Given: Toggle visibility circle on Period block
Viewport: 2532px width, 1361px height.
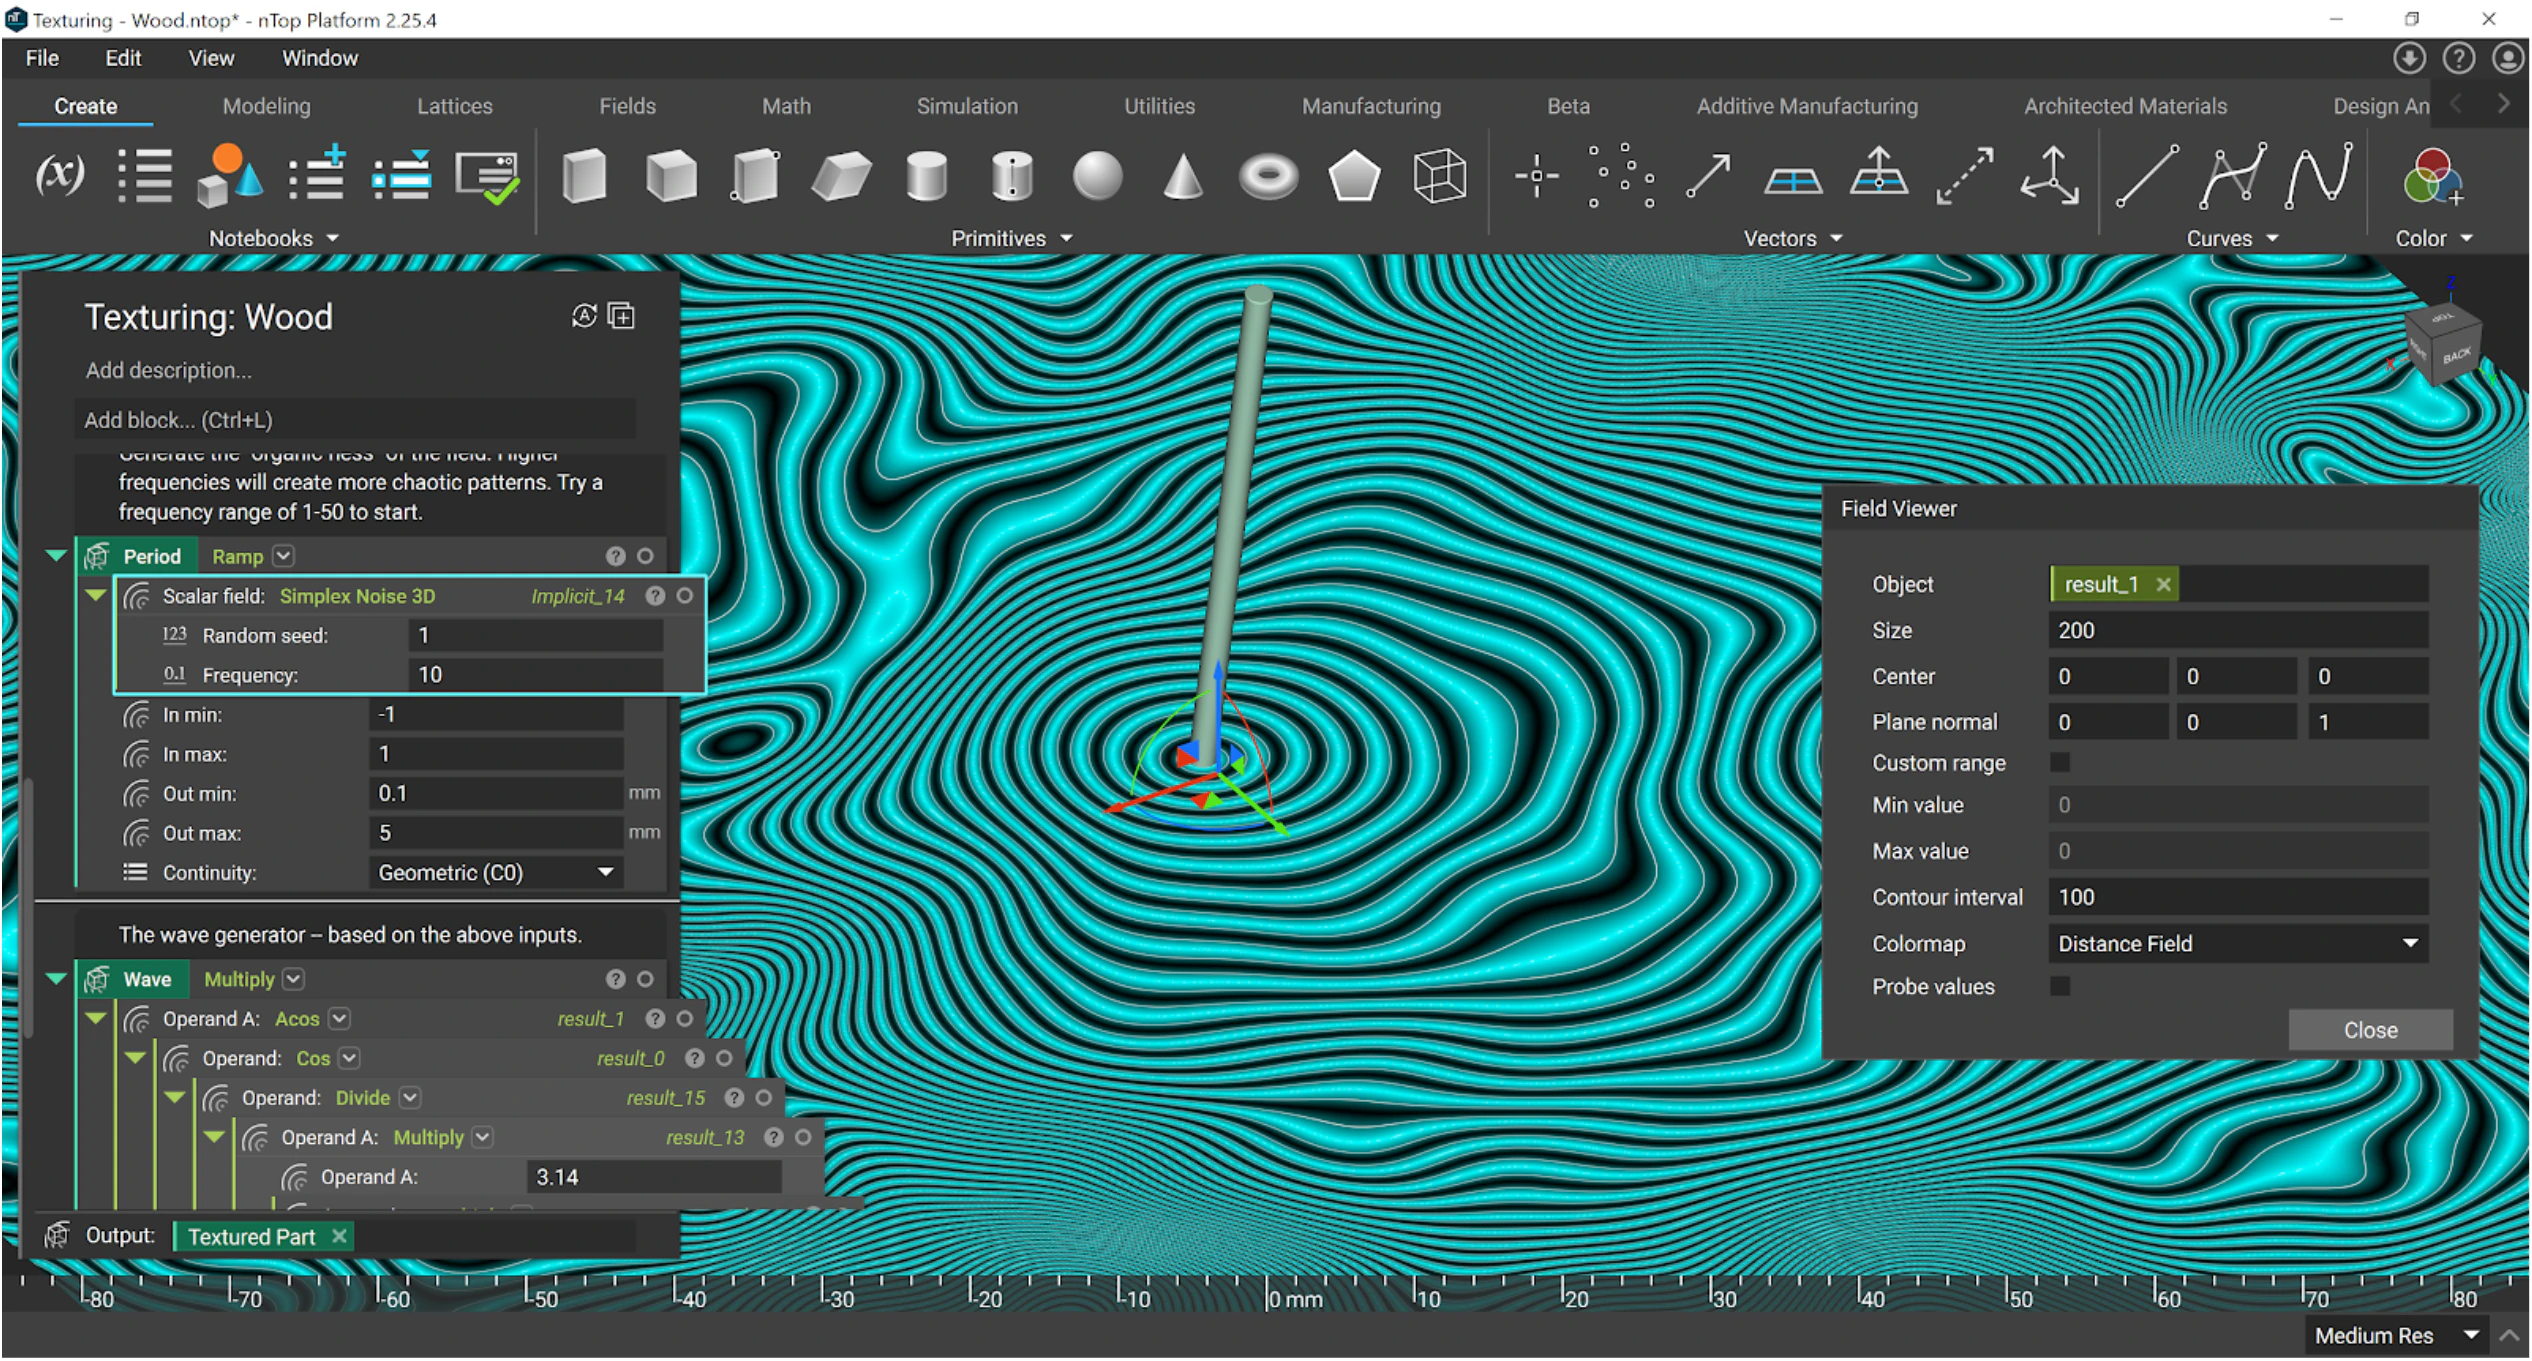Looking at the screenshot, I should coord(645,556).
